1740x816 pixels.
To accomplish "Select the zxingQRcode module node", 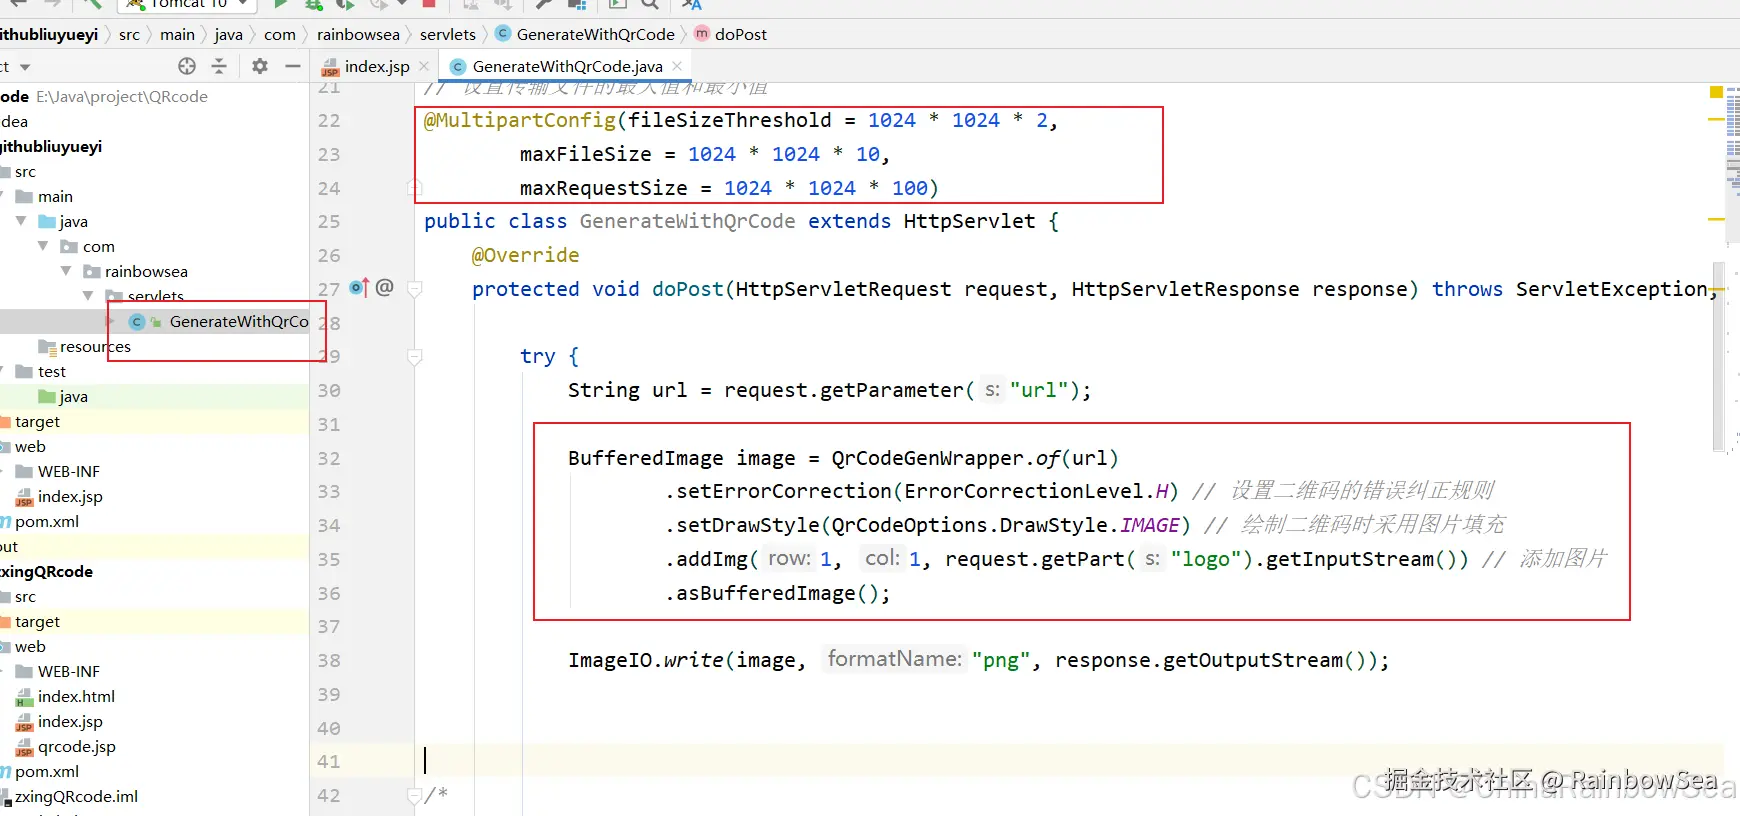I will coord(47,571).
